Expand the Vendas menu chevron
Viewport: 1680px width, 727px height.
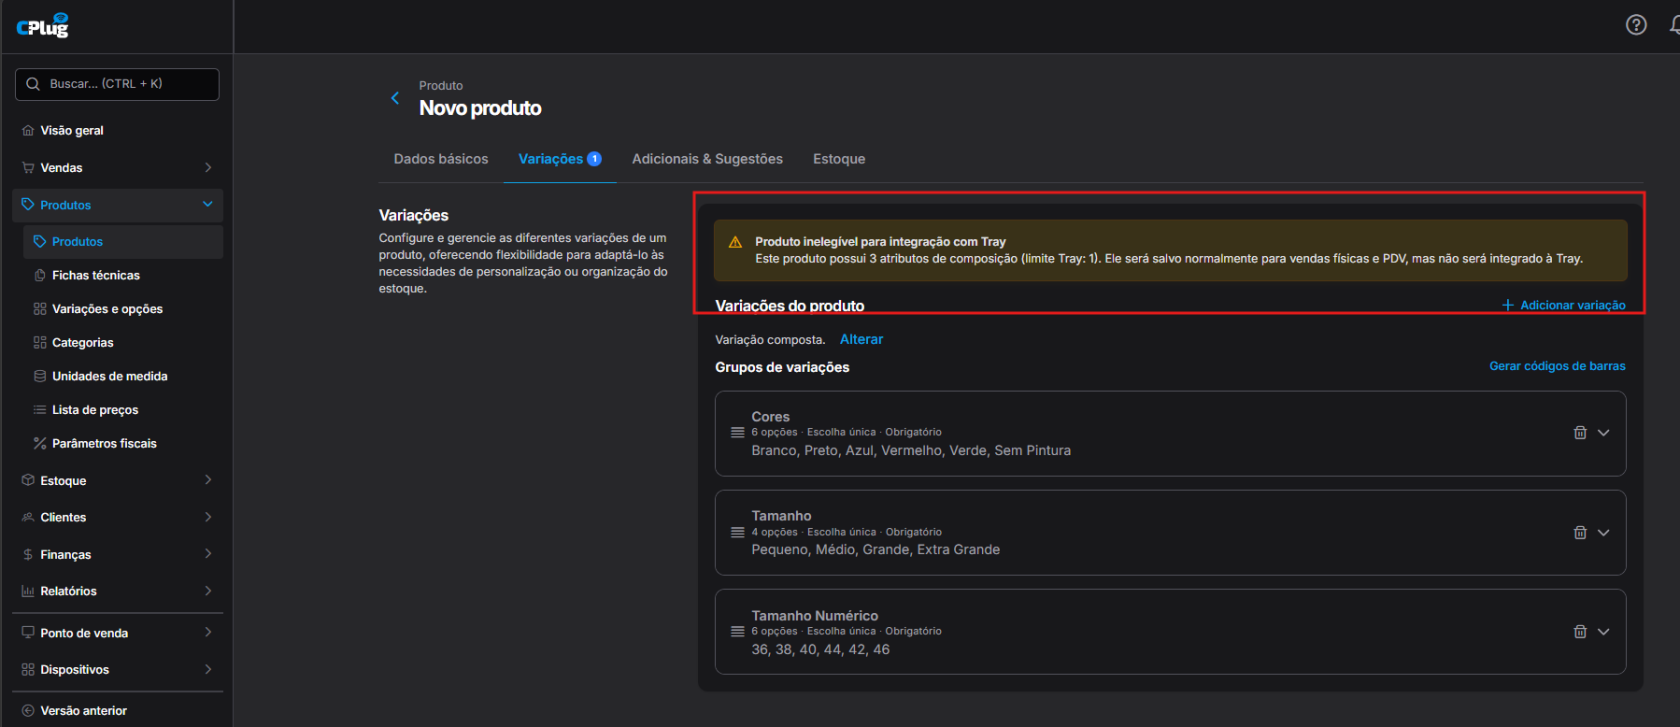click(x=208, y=167)
